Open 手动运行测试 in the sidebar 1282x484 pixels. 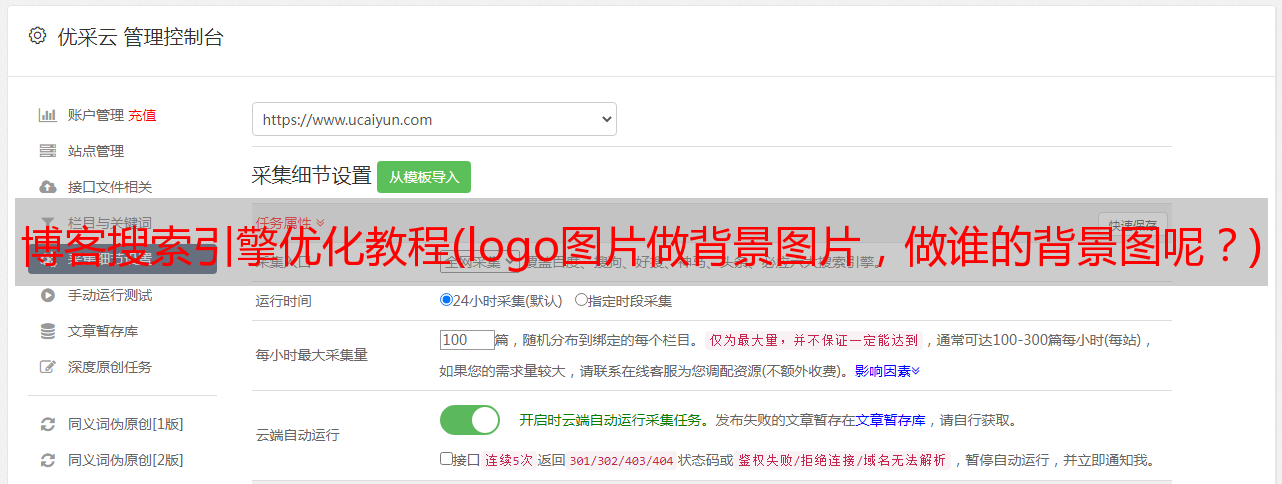(110, 295)
